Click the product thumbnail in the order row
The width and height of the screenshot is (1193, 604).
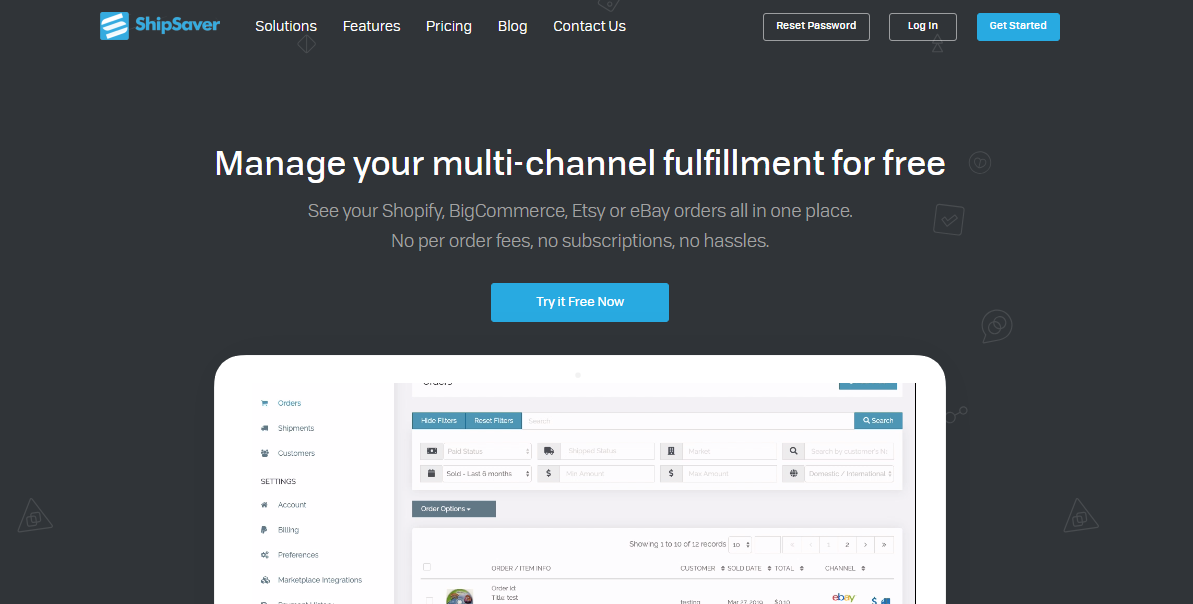pos(460,597)
